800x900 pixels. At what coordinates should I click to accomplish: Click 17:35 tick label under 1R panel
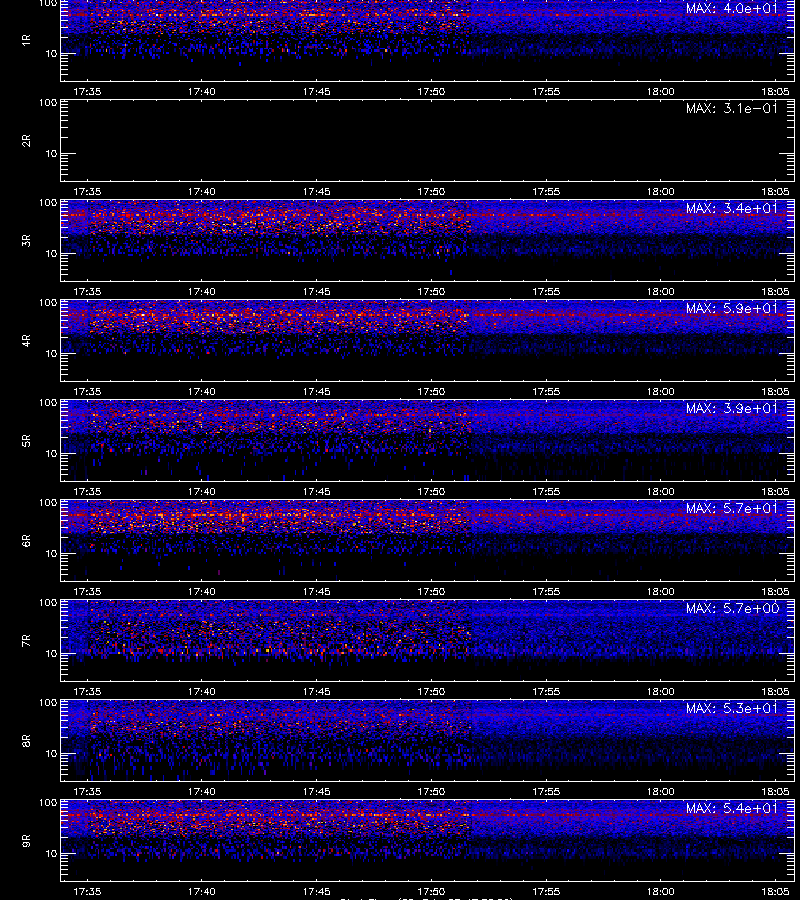pos(87,92)
